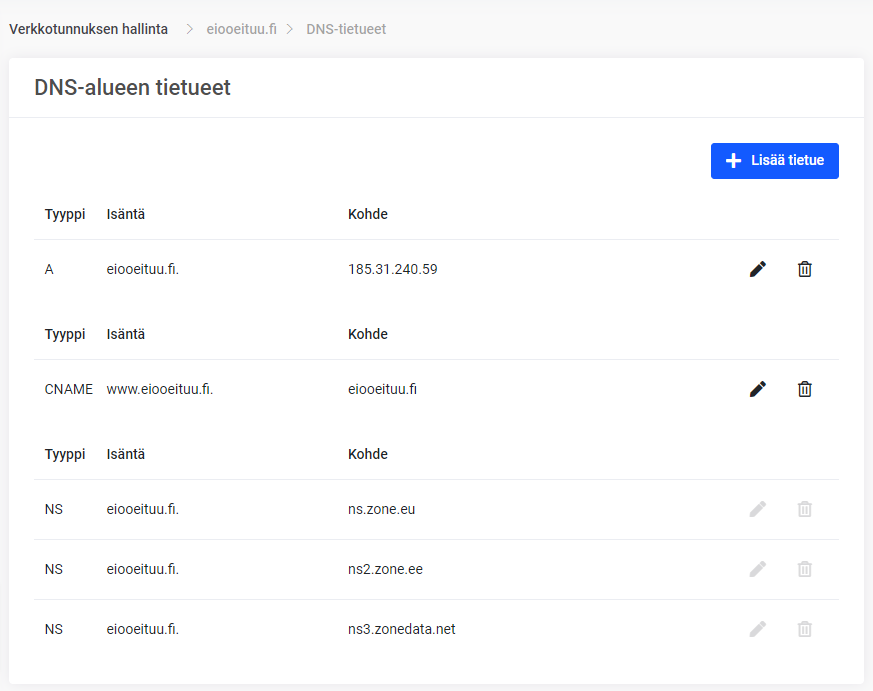This screenshot has width=873, height=691.
Task: Click the www.eiooeituu.fi. host entry
Action: tap(160, 389)
